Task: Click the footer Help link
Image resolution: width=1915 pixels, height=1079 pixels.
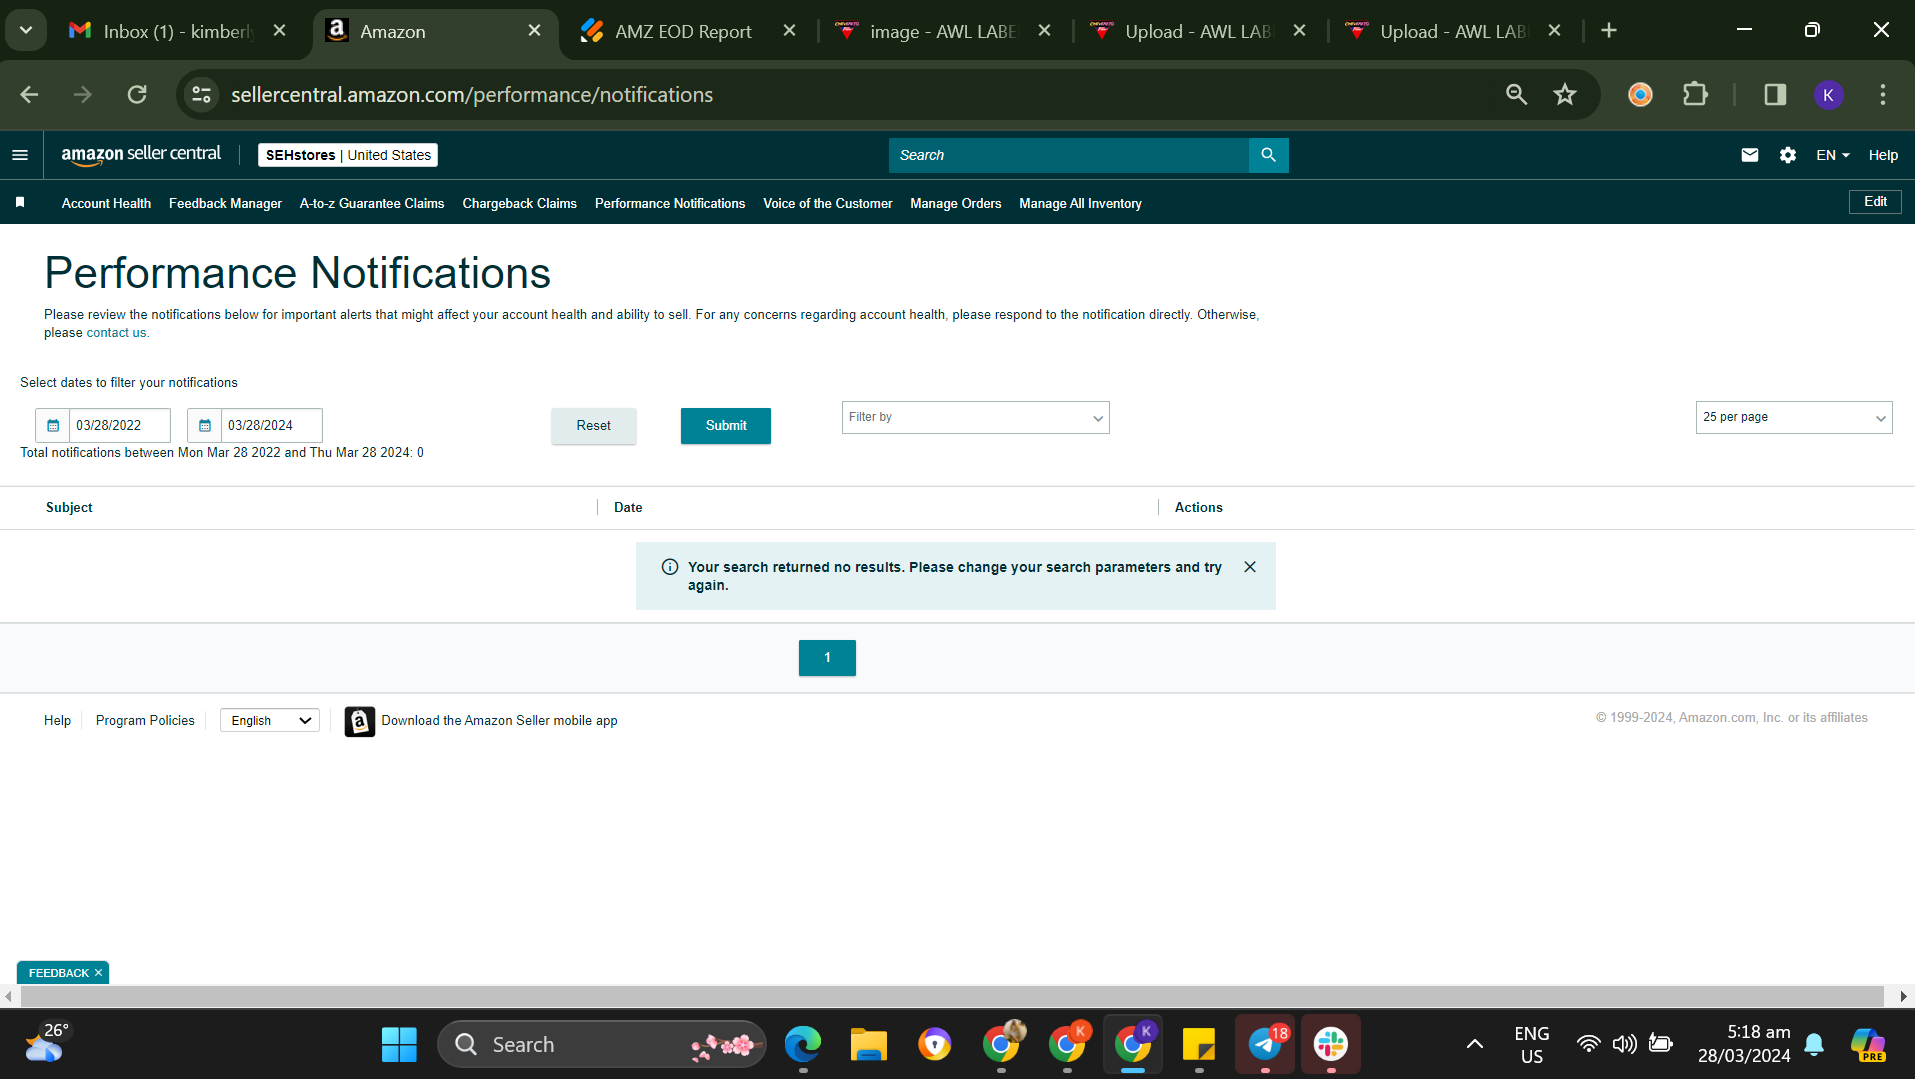Action: [57, 721]
